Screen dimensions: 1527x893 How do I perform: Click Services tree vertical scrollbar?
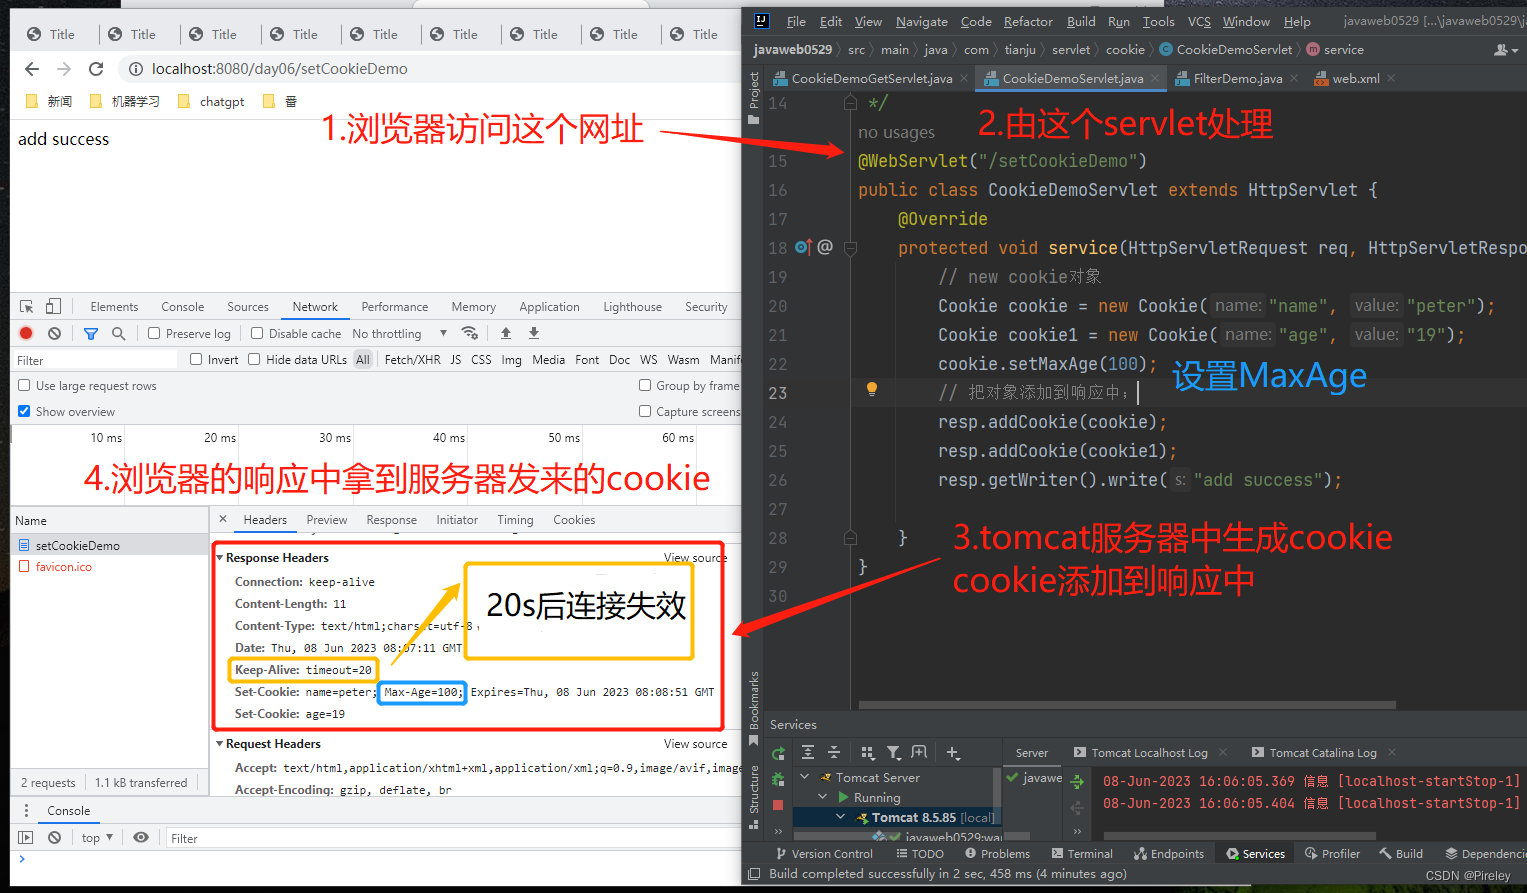coord(997,797)
